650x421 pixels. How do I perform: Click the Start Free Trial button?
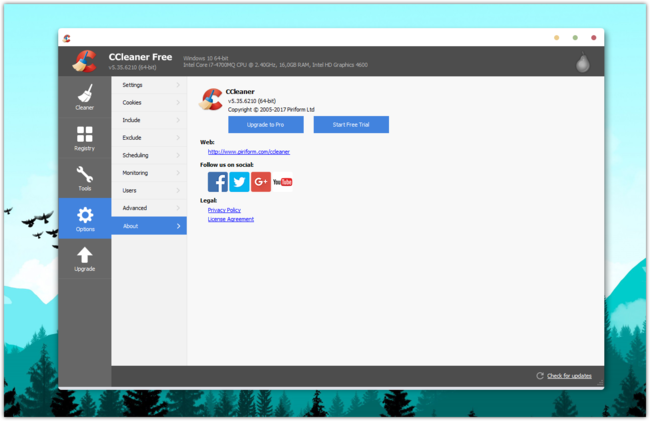(x=351, y=125)
